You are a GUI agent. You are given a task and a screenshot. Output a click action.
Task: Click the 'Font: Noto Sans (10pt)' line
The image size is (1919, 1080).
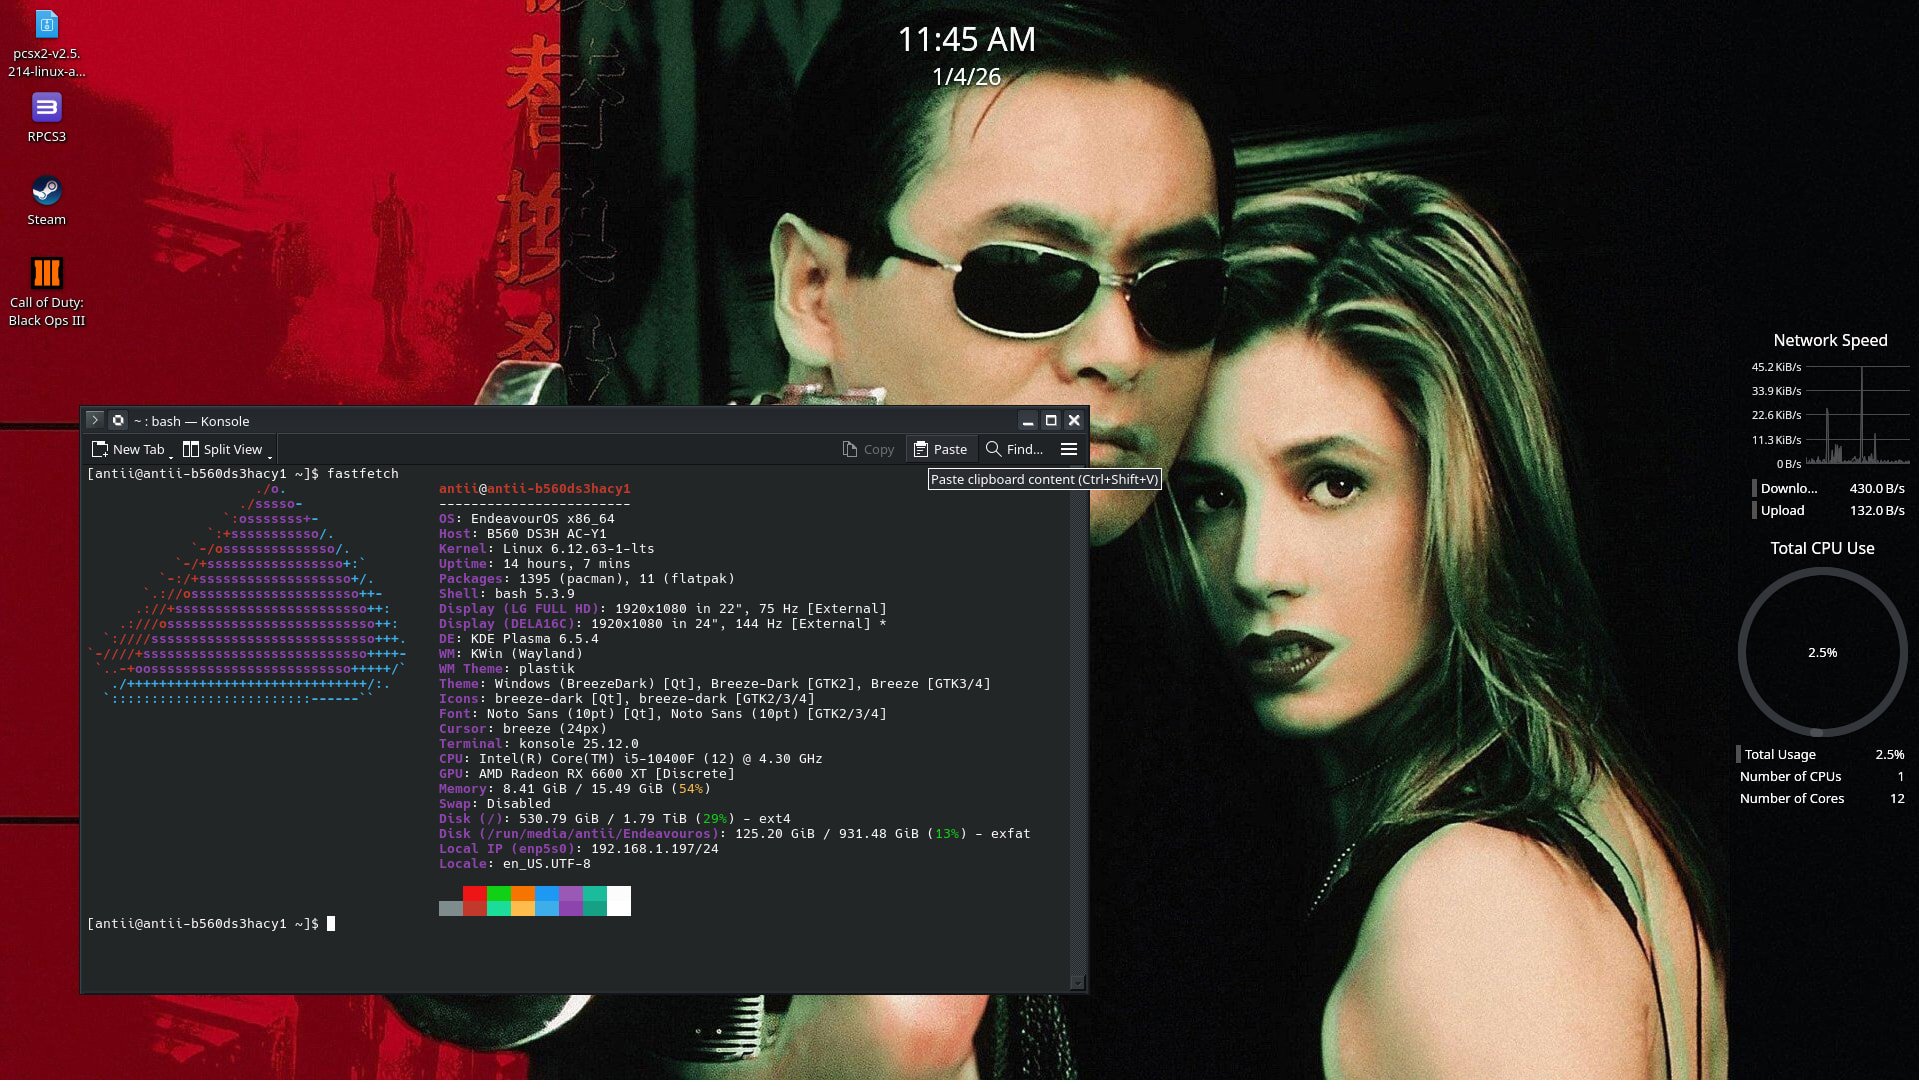click(663, 713)
